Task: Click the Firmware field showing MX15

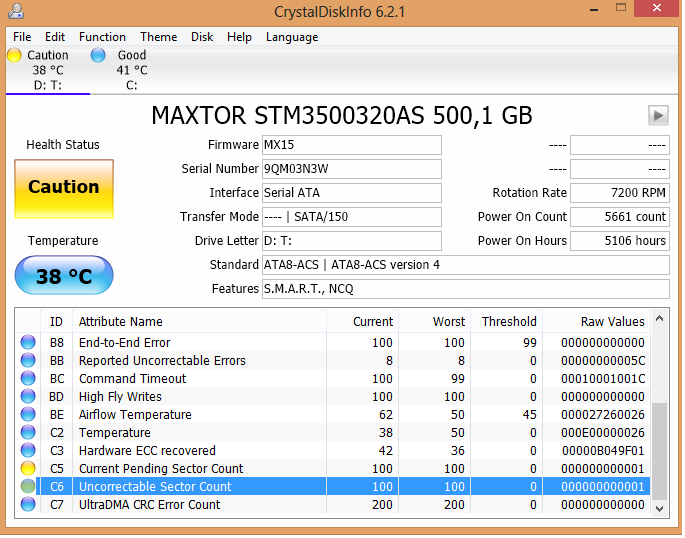Action: [x=352, y=145]
